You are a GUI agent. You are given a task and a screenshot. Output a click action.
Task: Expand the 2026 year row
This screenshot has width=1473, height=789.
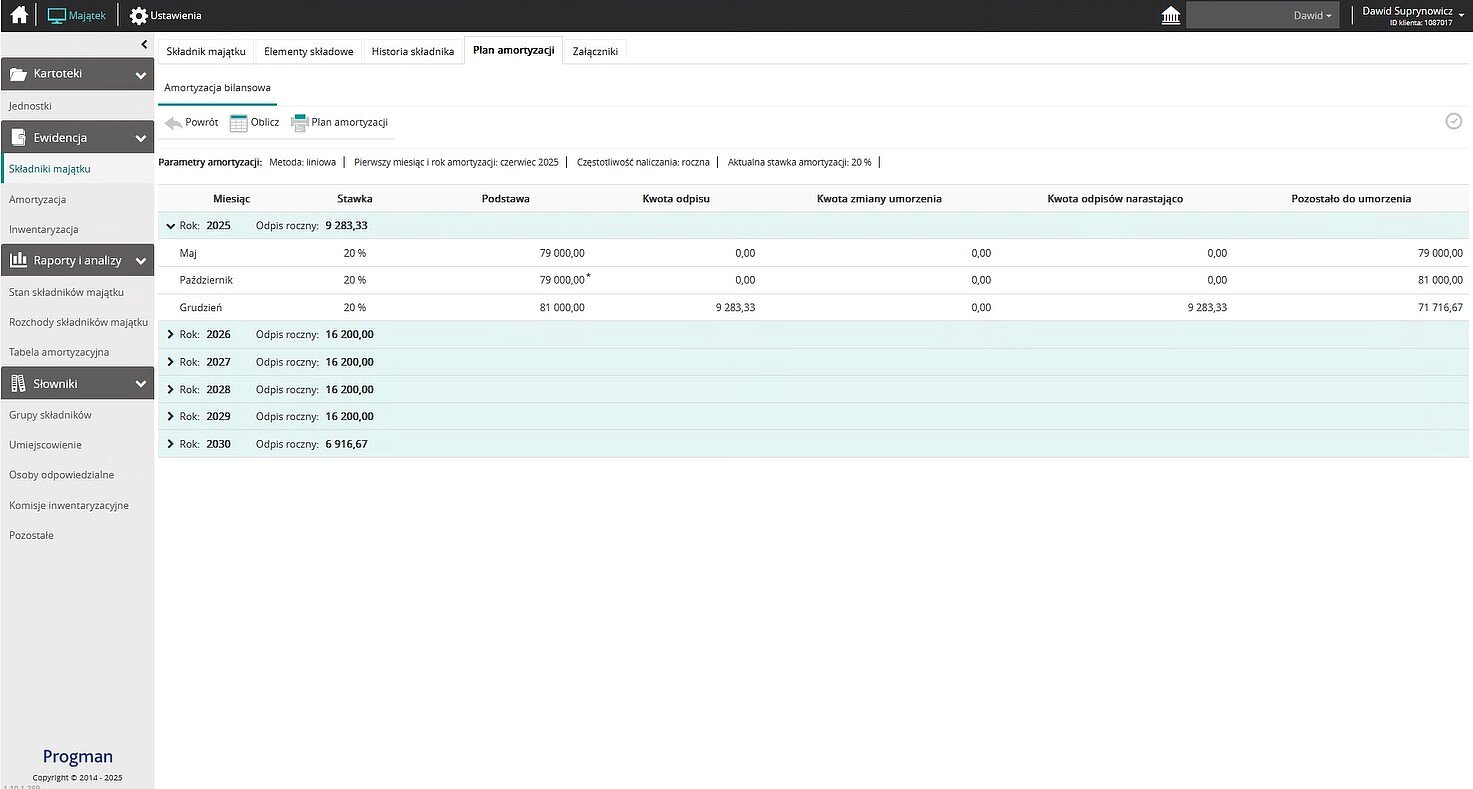coord(171,335)
